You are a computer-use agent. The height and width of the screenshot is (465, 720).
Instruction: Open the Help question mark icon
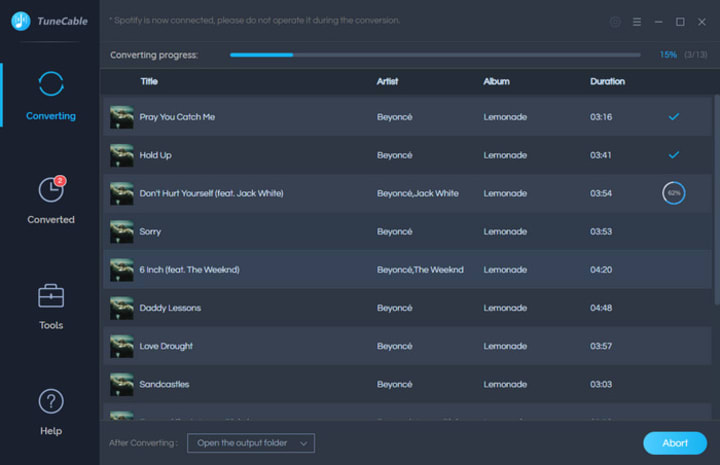coord(51,401)
